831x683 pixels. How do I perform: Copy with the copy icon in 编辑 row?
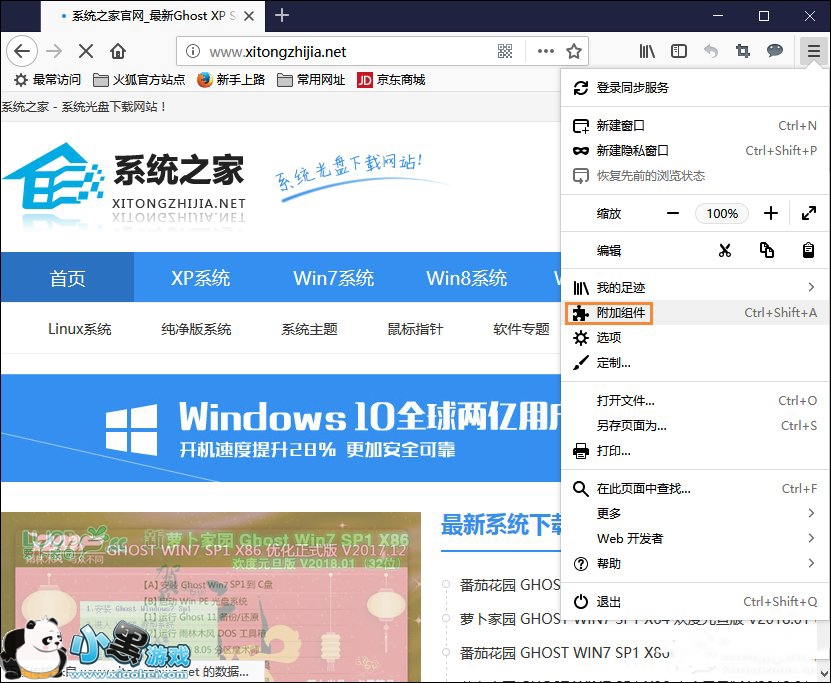coord(766,250)
